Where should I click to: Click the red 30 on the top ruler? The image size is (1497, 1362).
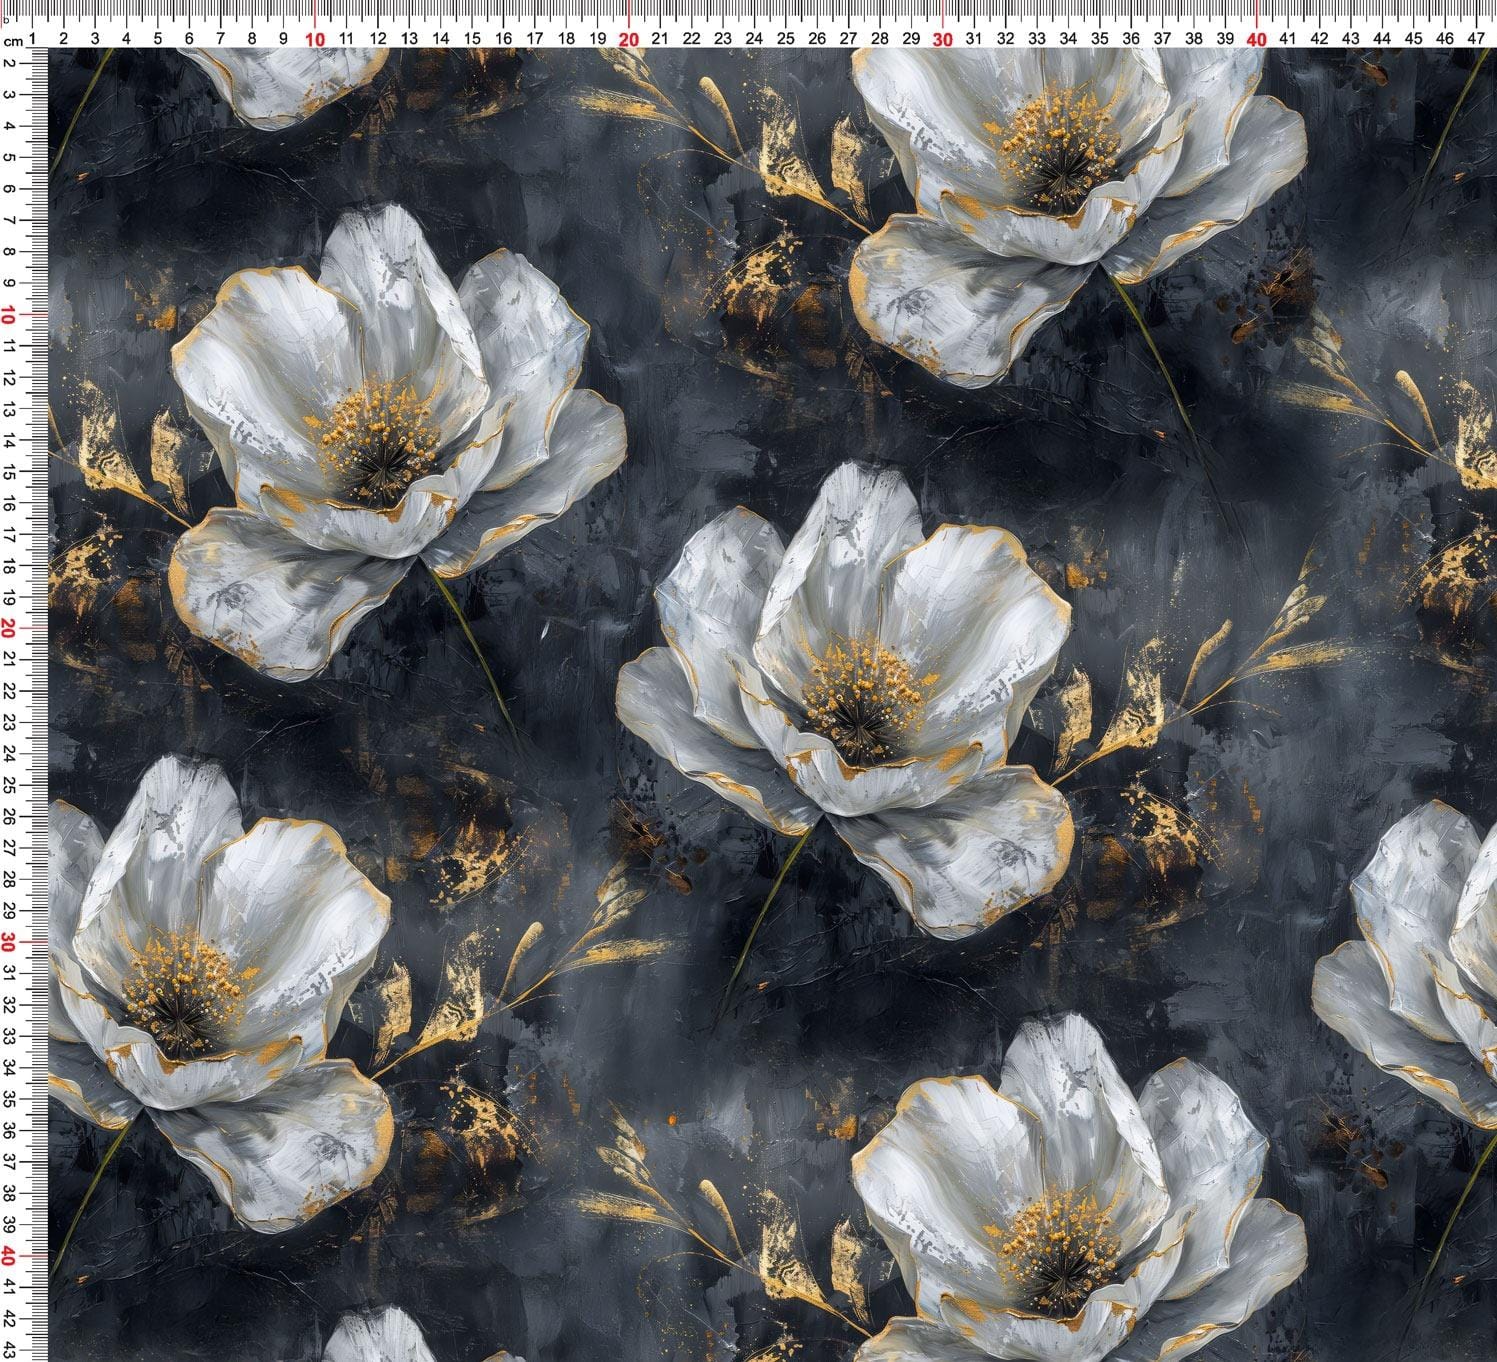[x=943, y=39]
